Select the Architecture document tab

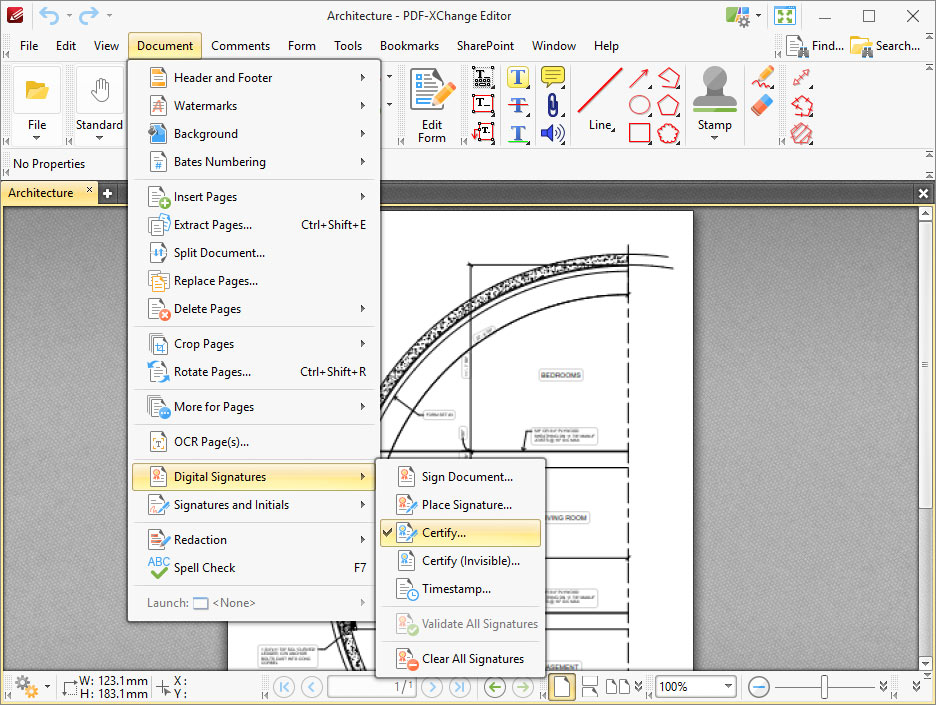click(x=50, y=193)
